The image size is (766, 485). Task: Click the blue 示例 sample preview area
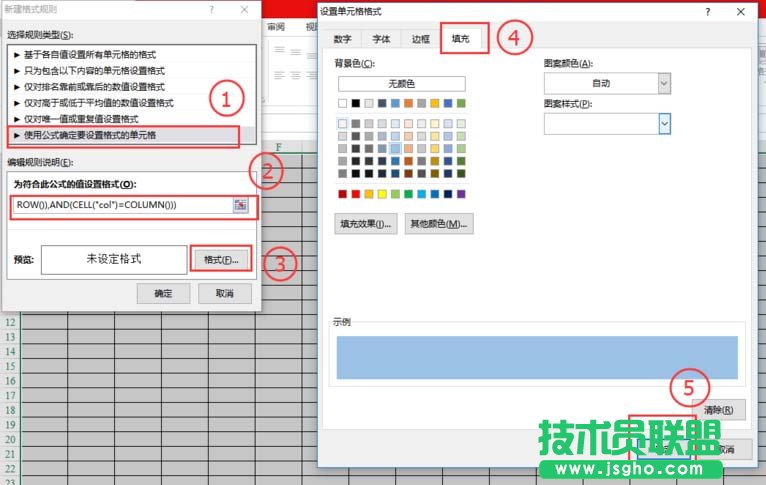(537, 357)
